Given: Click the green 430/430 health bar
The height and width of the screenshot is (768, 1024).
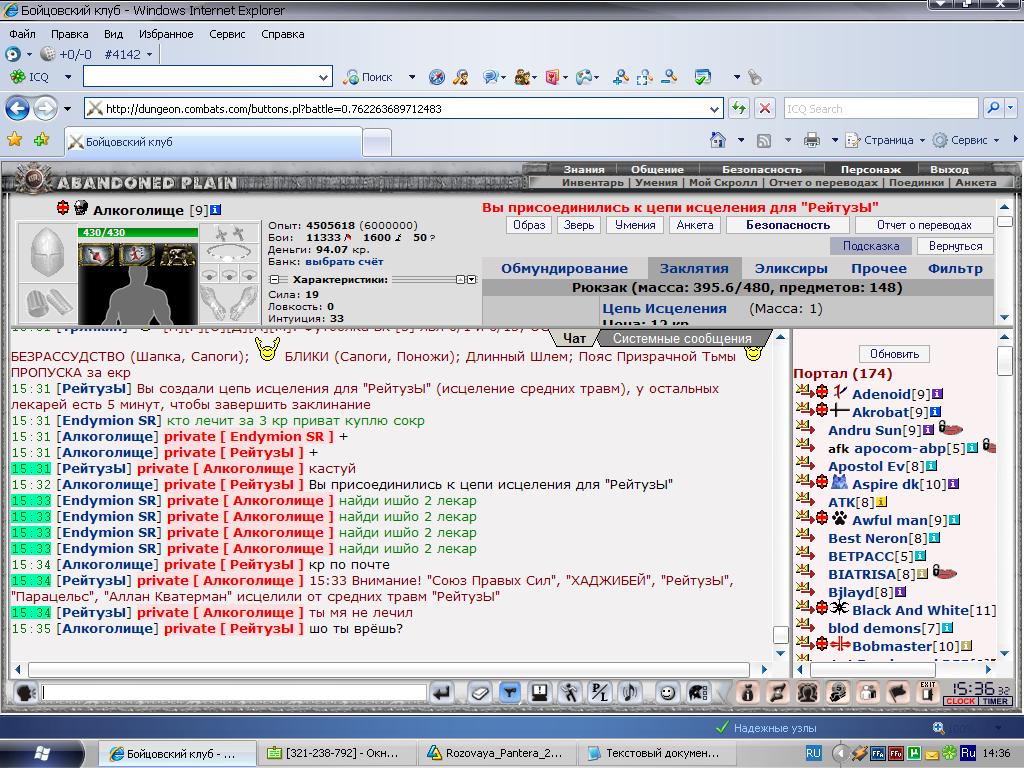Looking at the screenshot, I should [x=138, y=232].
